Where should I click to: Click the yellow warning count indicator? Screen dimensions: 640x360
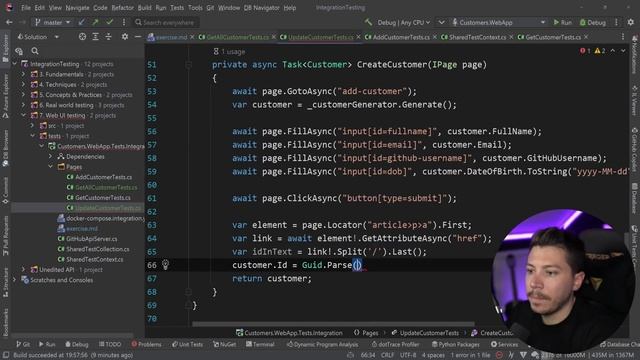(600, 51)
